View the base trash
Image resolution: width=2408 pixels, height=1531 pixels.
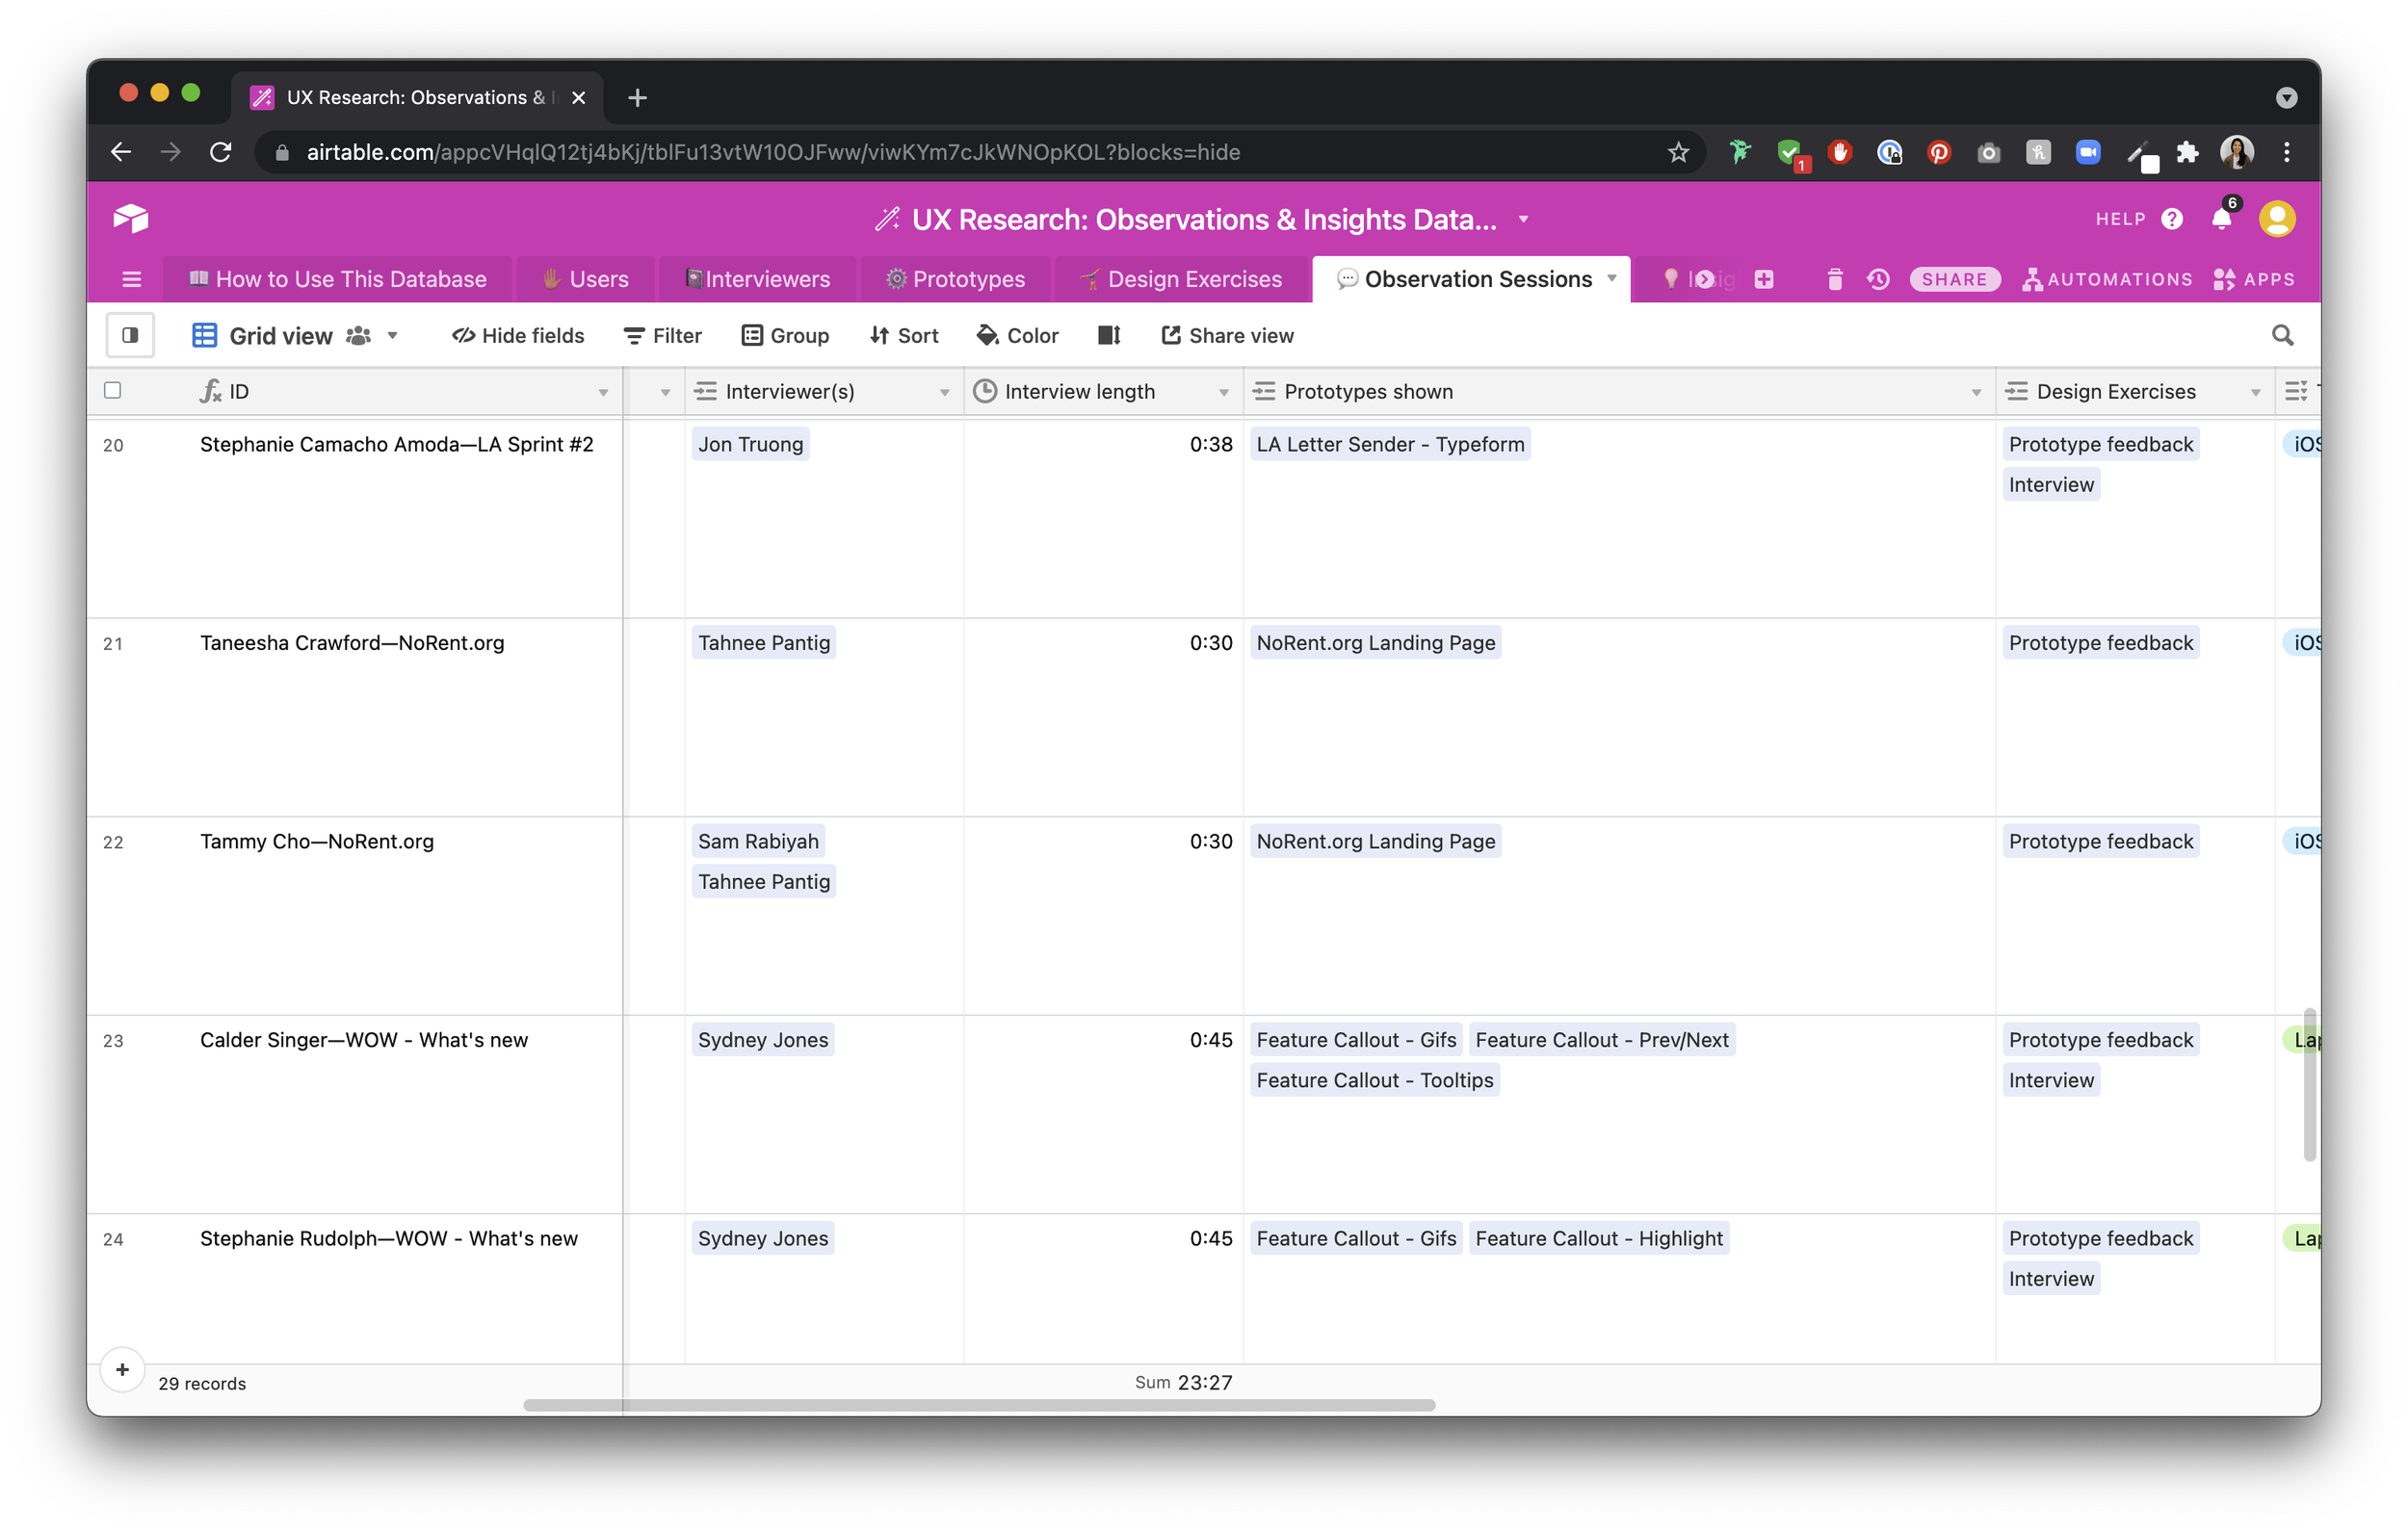1834,279
